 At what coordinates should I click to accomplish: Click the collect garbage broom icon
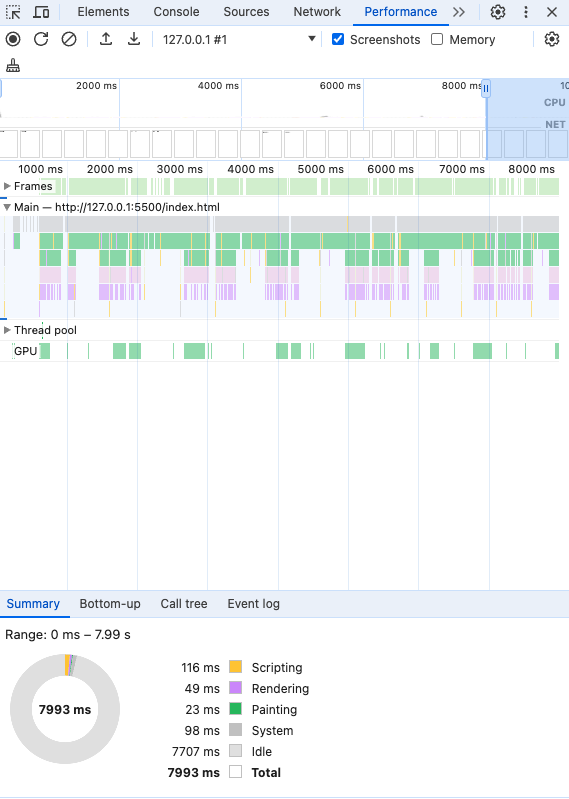(13, 65)
